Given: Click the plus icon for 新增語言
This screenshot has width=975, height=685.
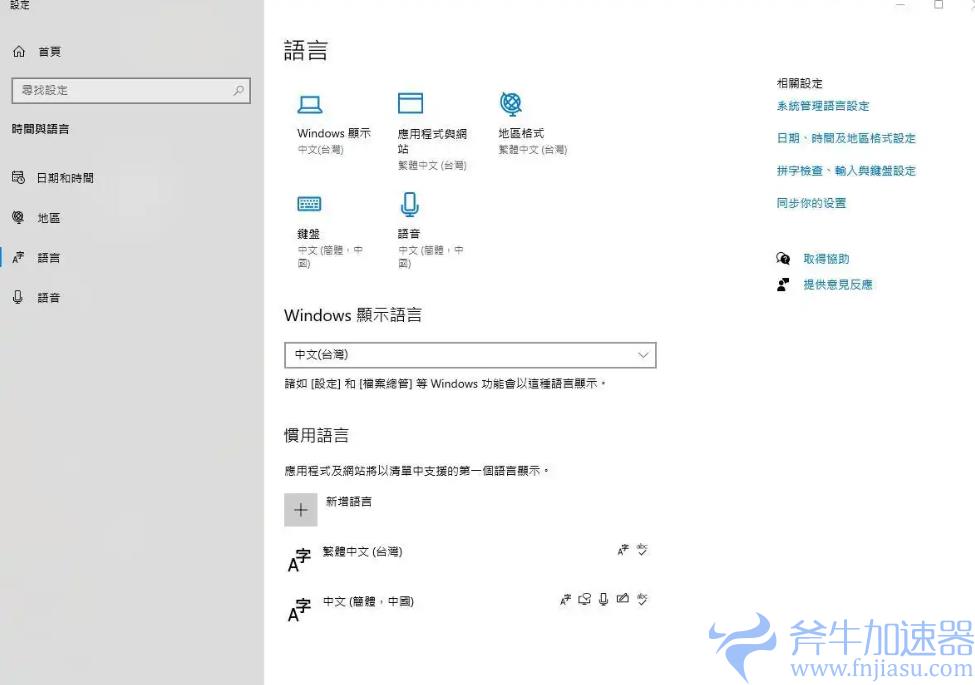Looking at the screenshot, I should [301, 510].
